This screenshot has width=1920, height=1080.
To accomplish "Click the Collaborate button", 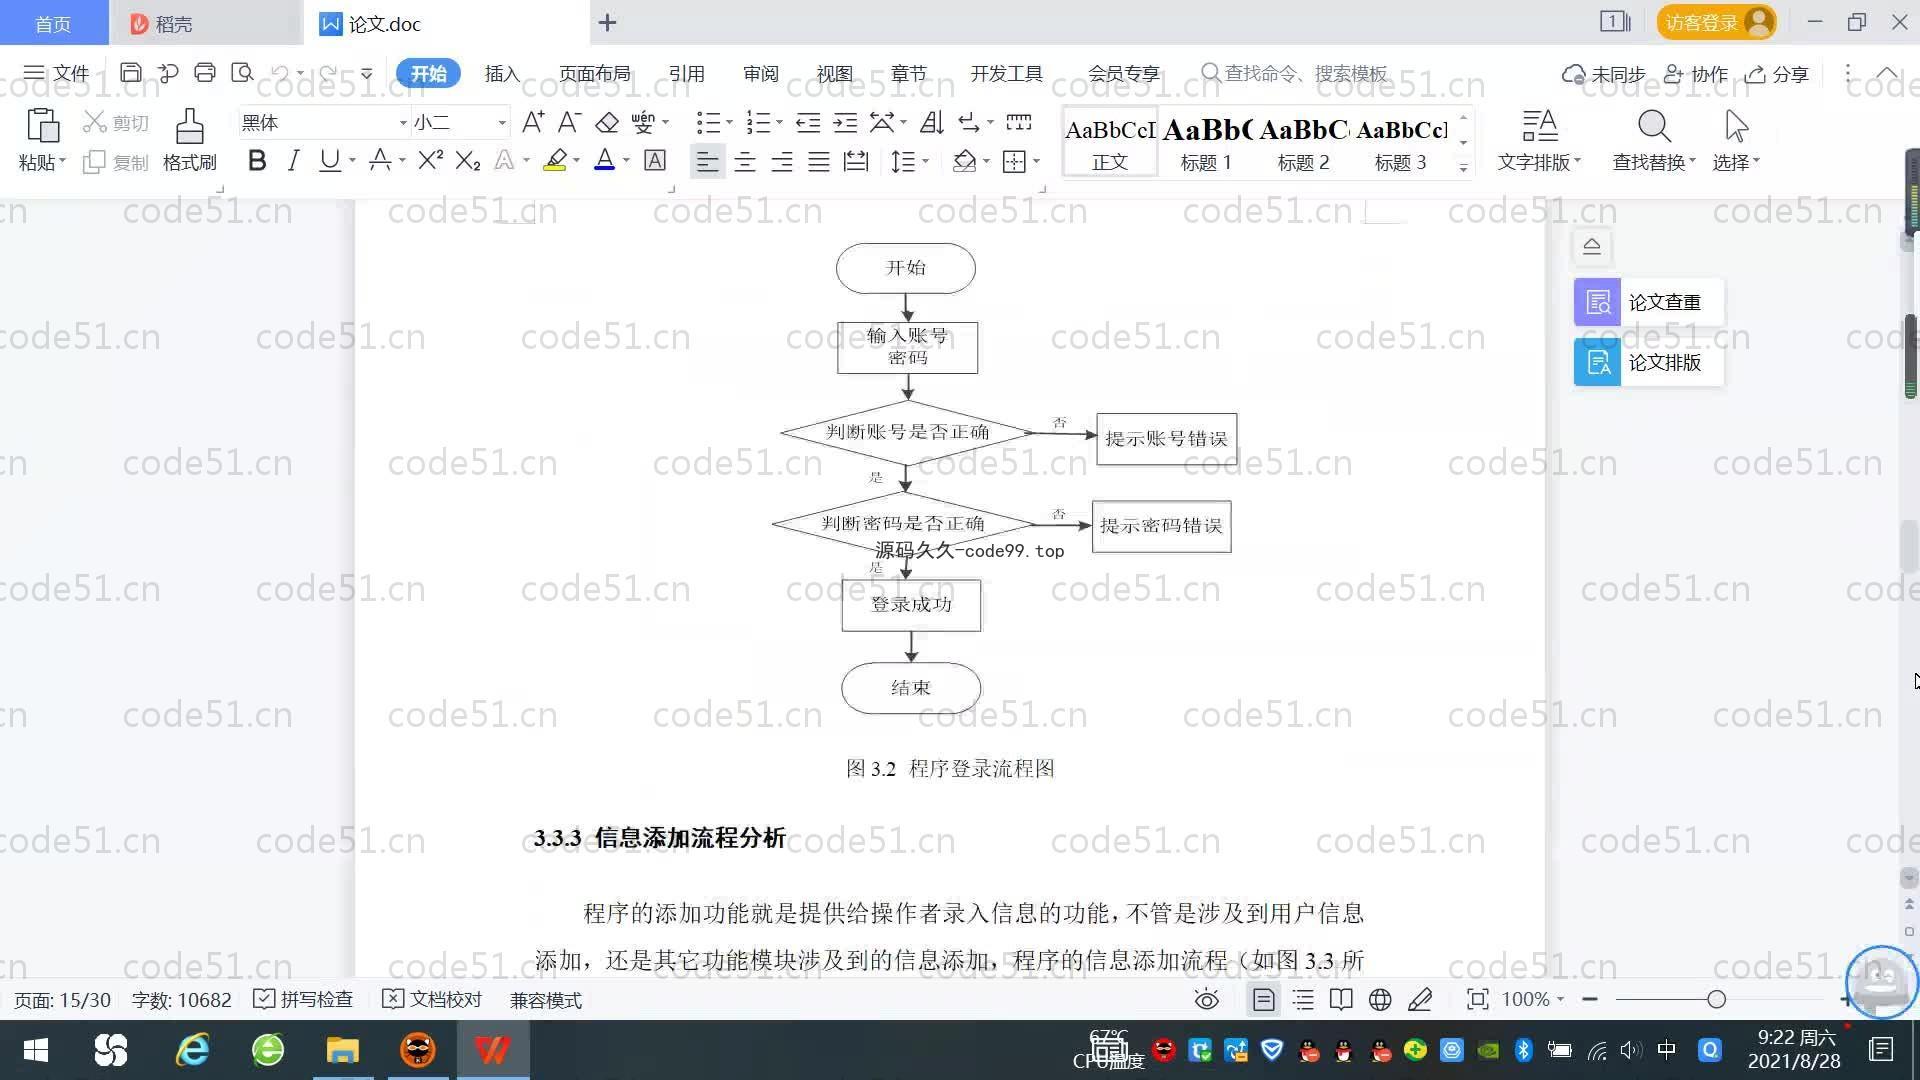I will pos(1696,74).
